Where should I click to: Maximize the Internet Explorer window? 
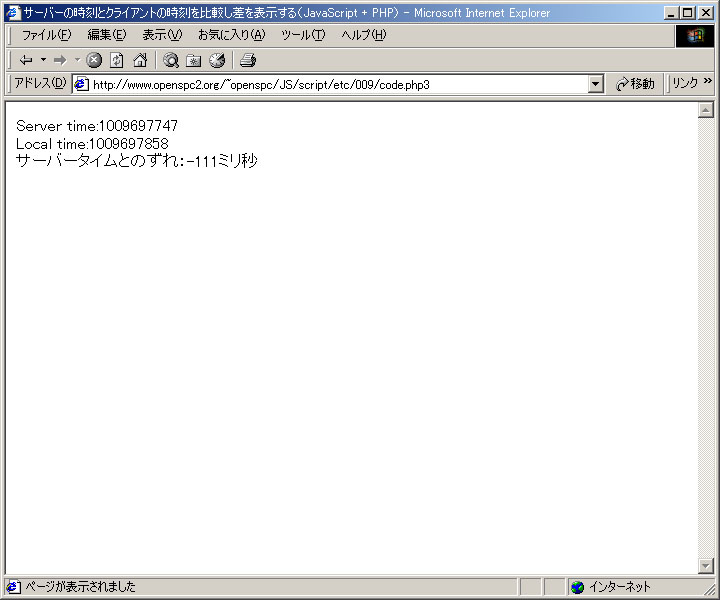[688, 13]
